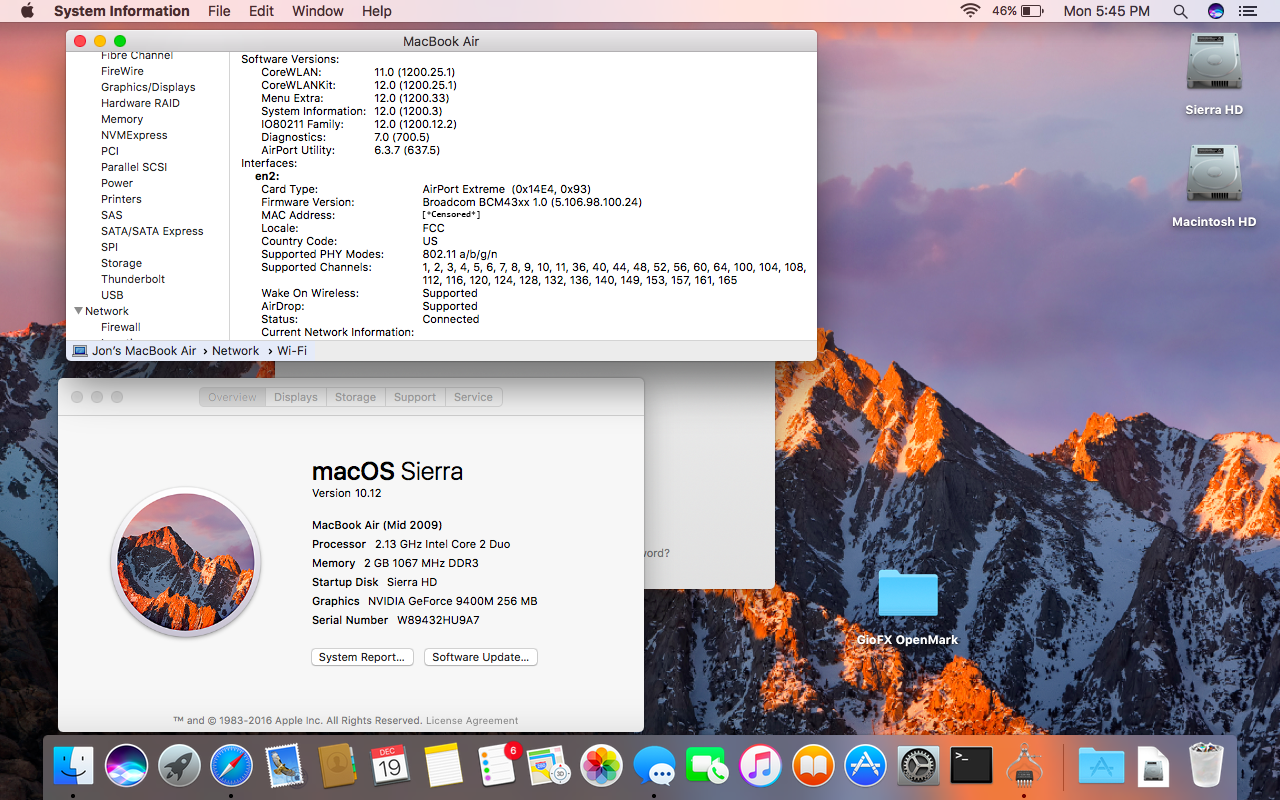Viewport: 1280px width, 800px height.
Task: Open Reminders icon with badge 6
Action: [x=497, y=765]
